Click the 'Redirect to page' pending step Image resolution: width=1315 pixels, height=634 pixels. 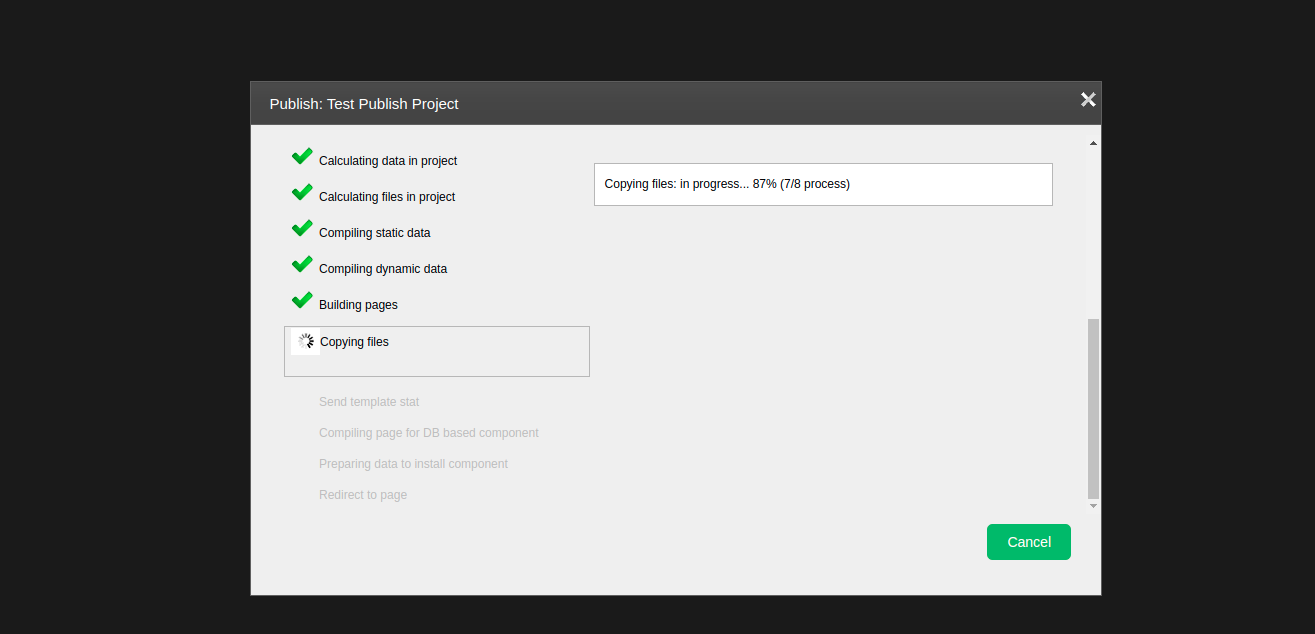tap(363, 495)
